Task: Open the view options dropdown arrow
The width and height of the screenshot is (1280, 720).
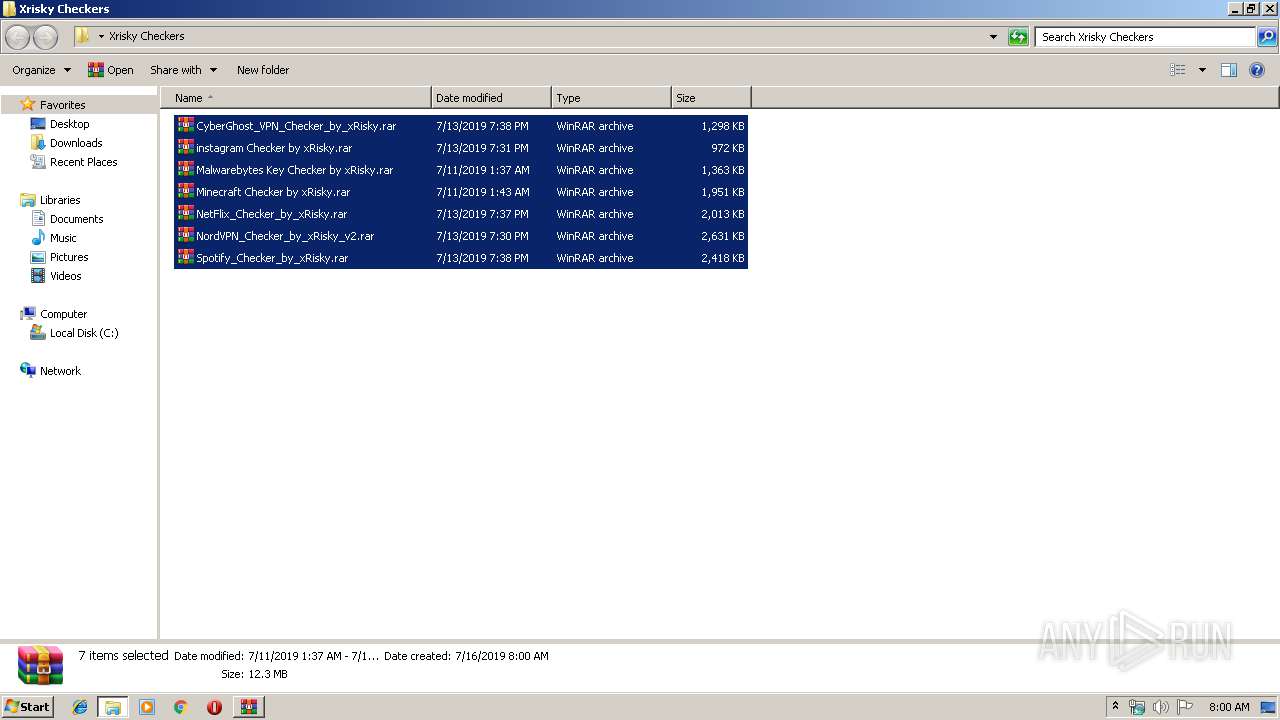Action: (1202, 70)
